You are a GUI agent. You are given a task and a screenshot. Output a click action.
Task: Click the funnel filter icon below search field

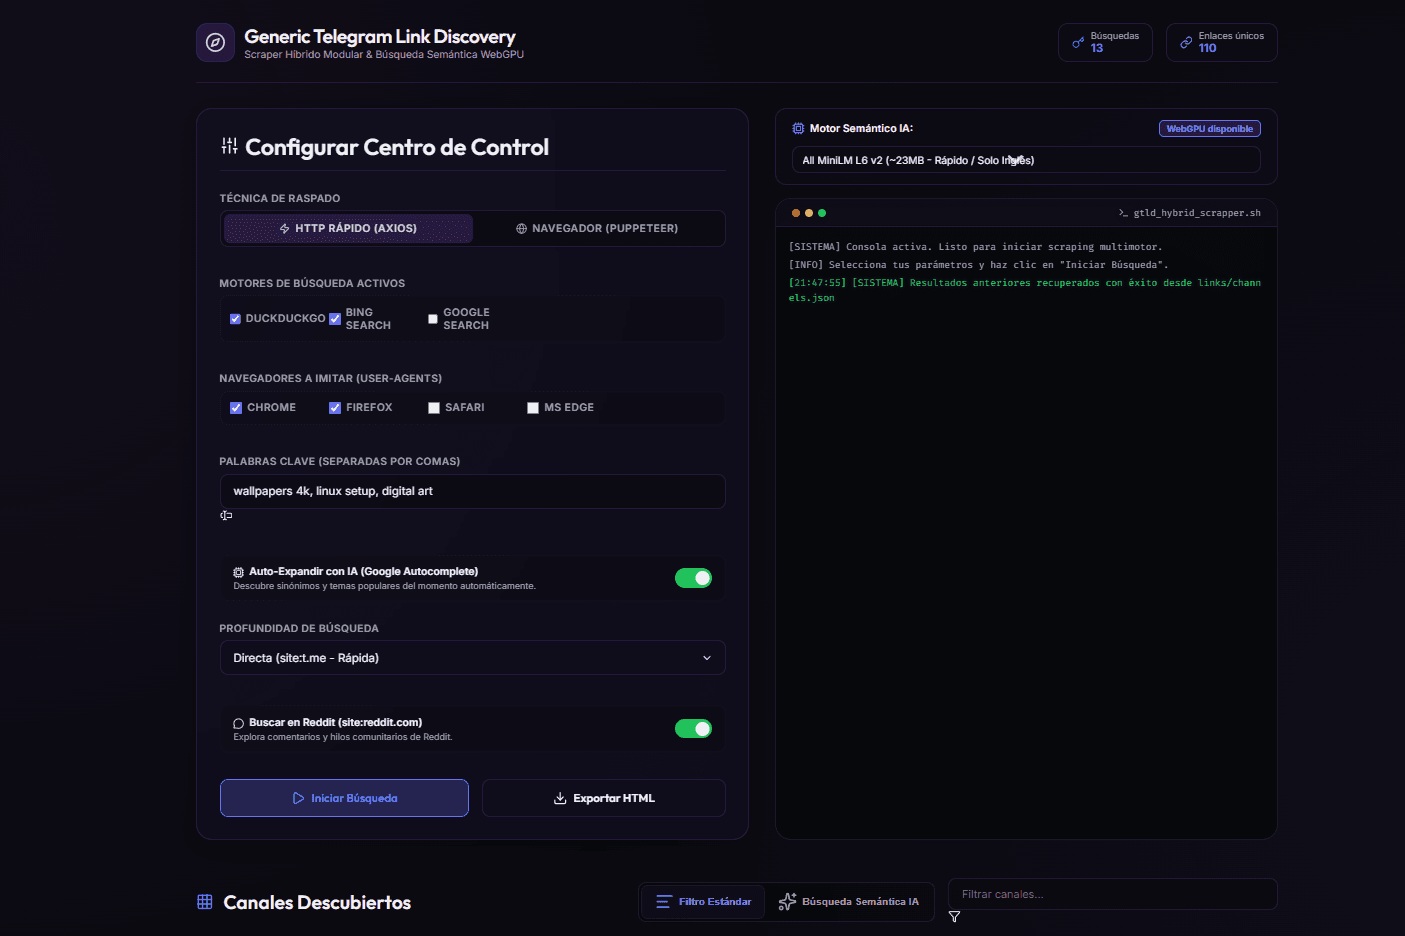tap(954, 917)
